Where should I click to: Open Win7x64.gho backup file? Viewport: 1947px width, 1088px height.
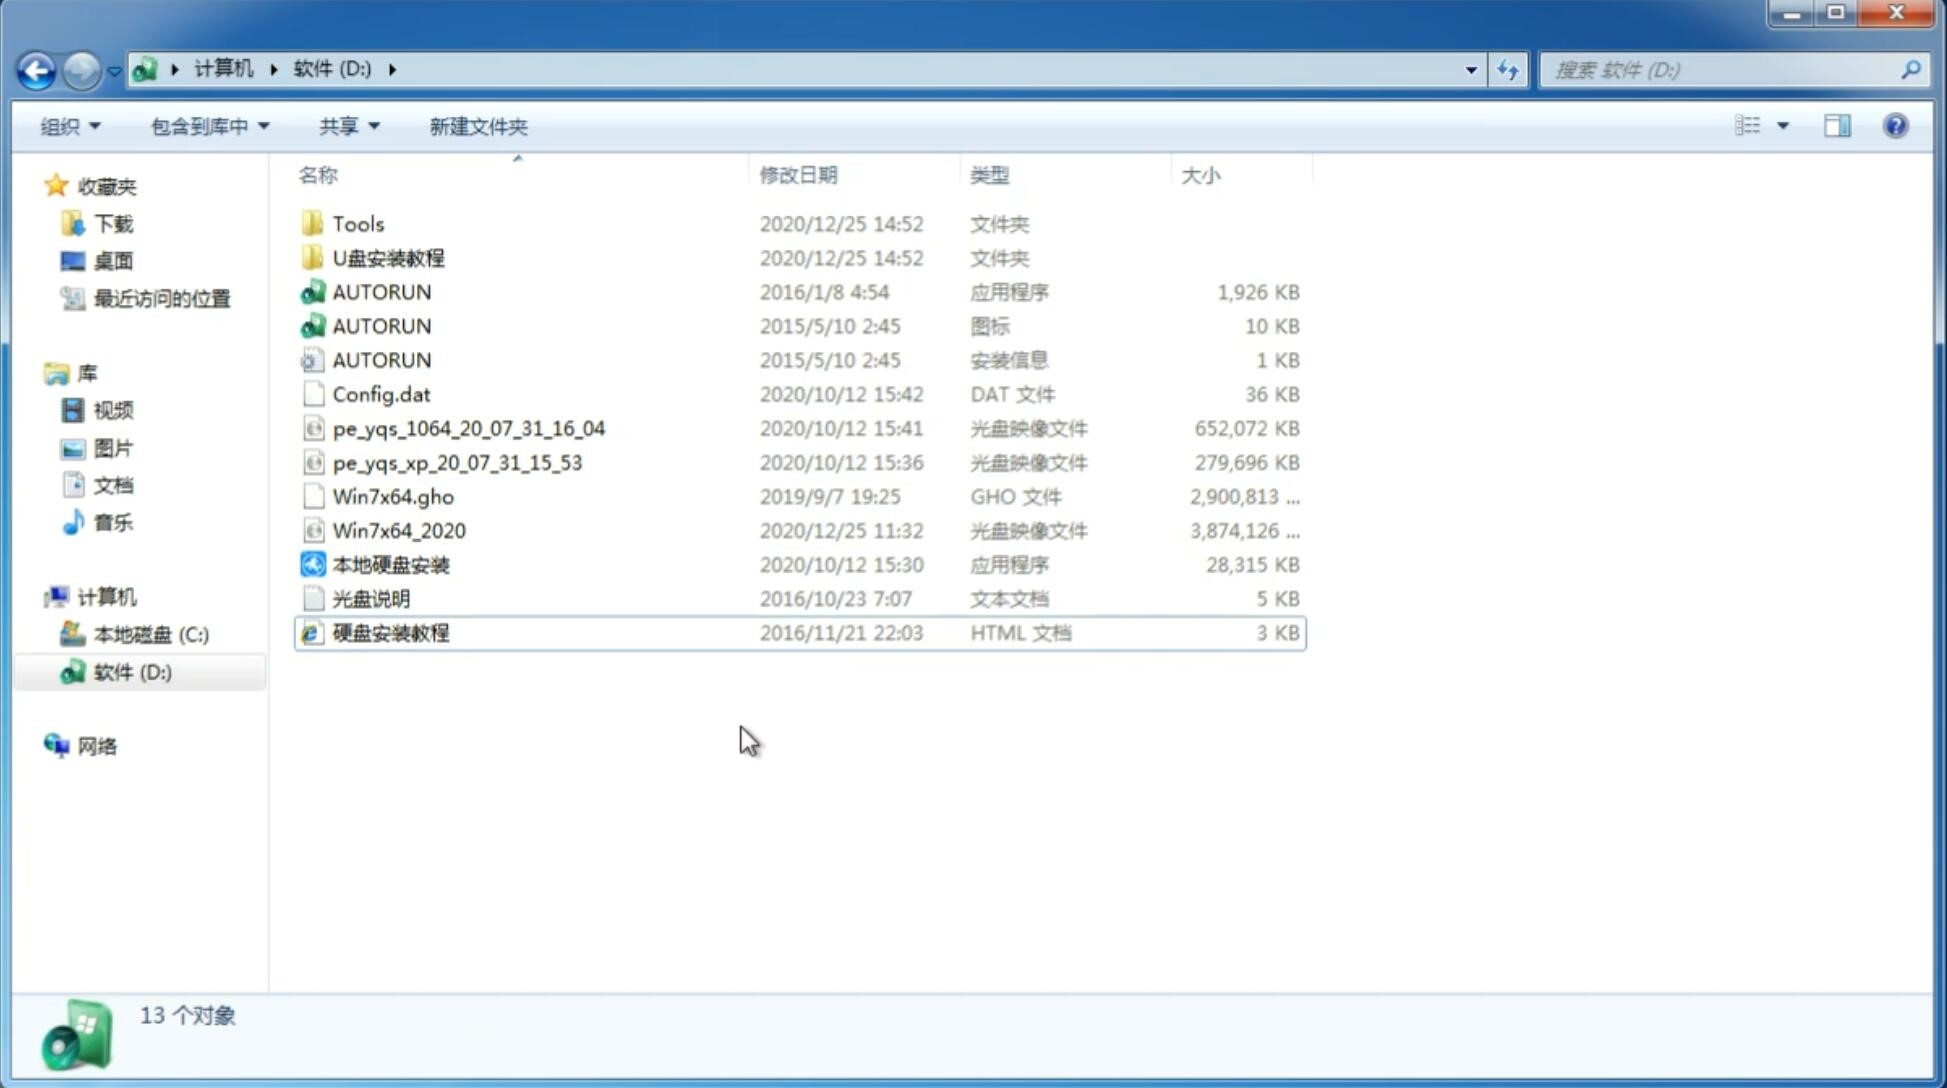[393, 496]
